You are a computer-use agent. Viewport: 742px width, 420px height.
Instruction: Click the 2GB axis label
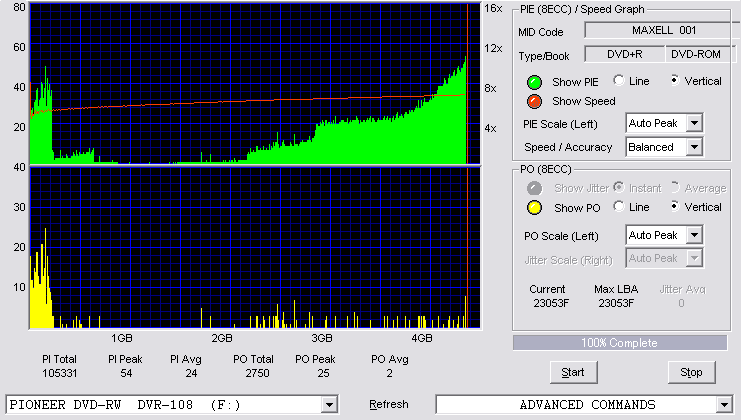[221, 338]
